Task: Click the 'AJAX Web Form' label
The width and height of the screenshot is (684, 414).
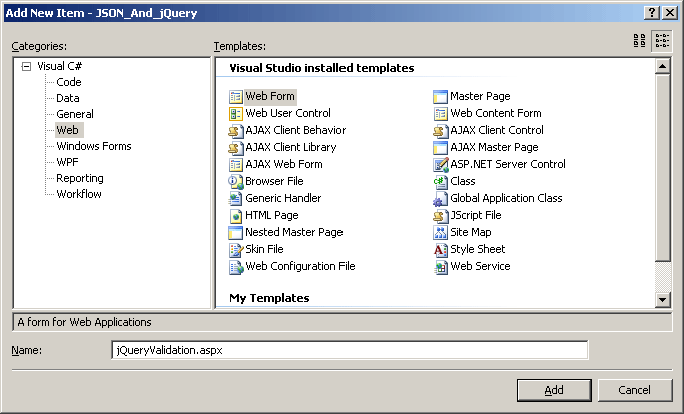Action: pos(284,164)
